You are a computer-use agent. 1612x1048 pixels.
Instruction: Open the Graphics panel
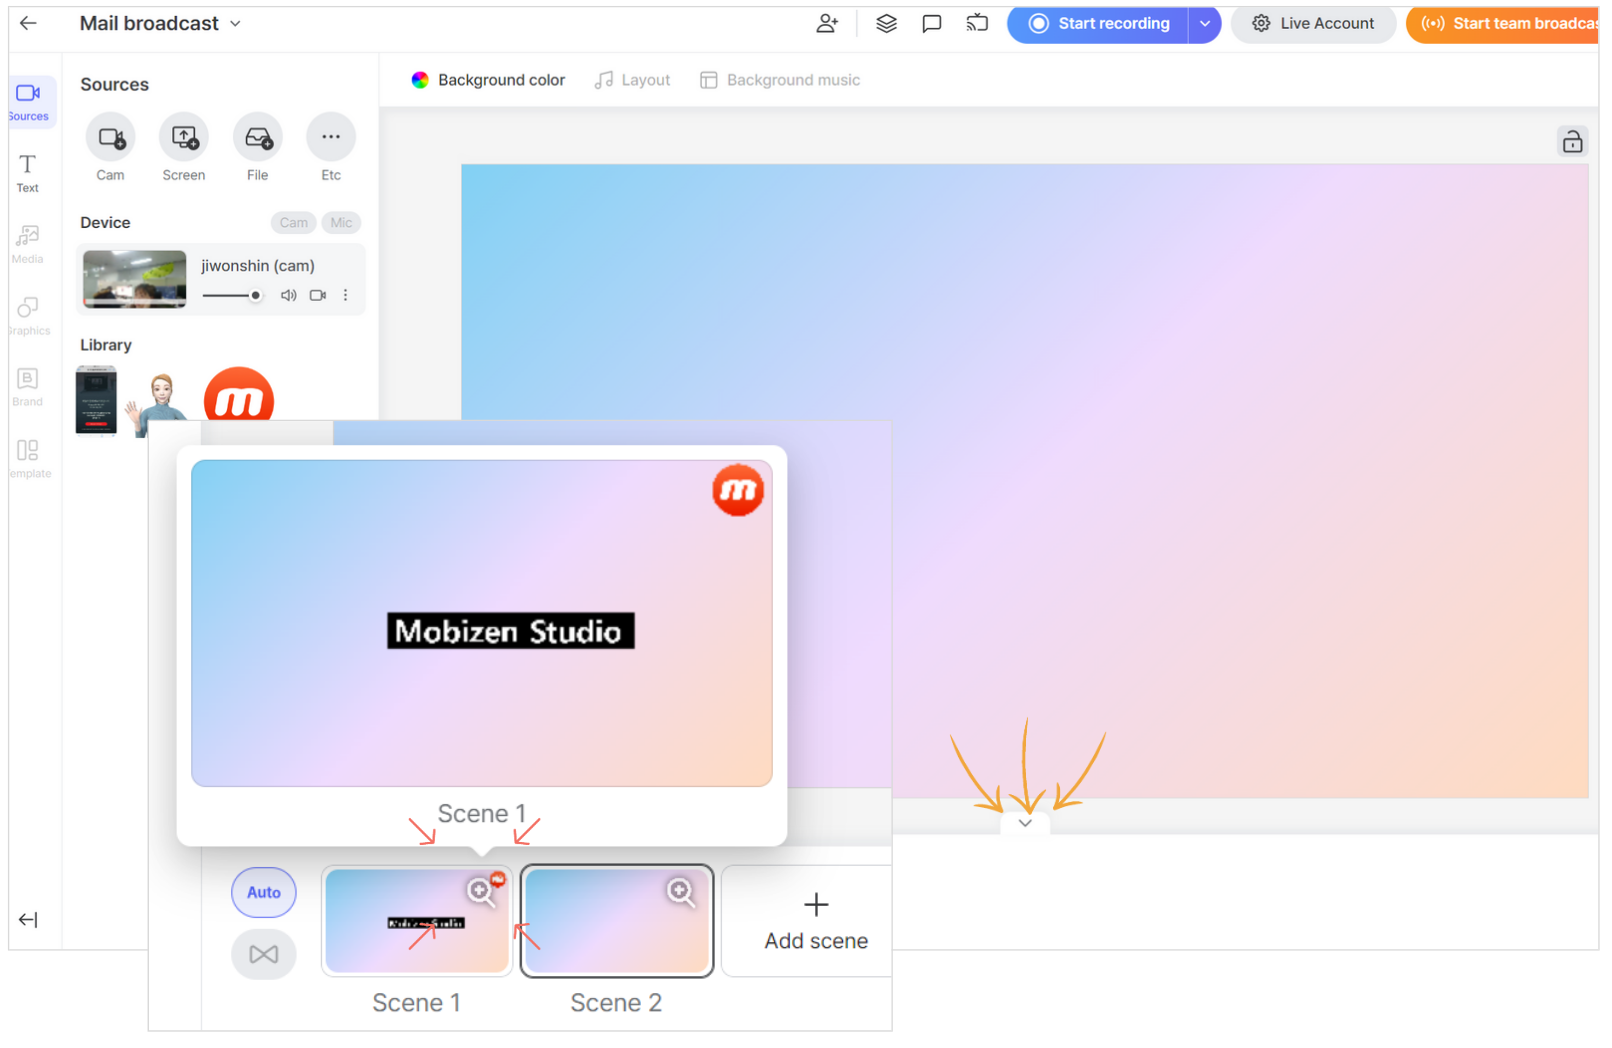27,313
